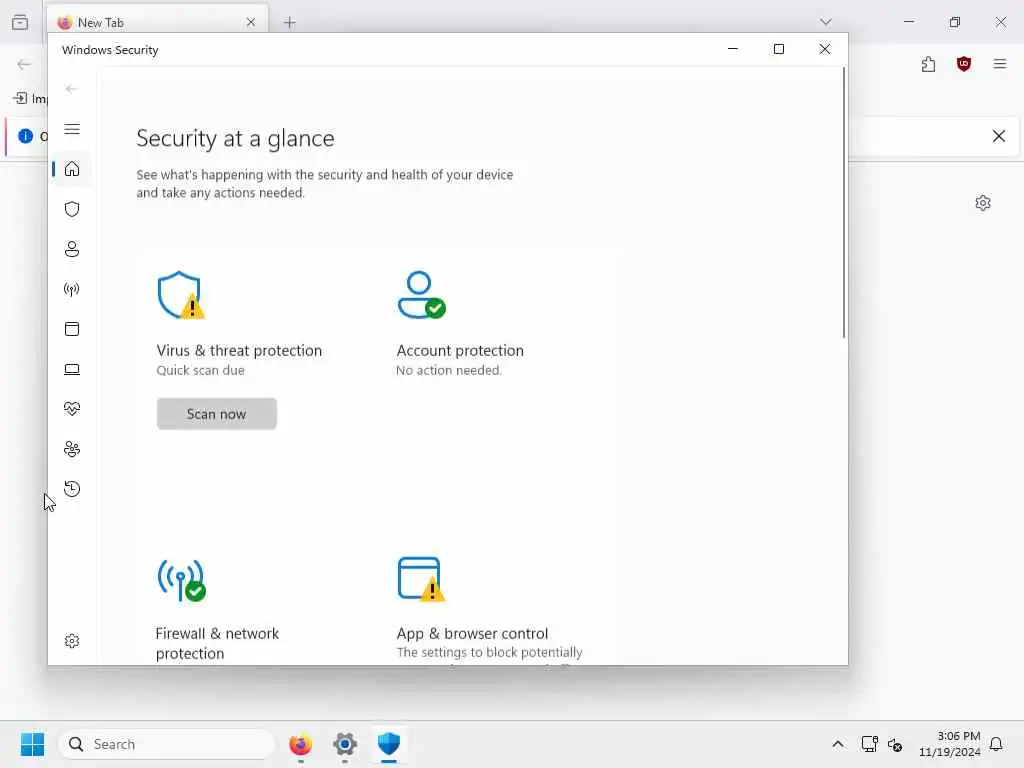The image size is (1024, 768).
Task: Open the taskbar clock and date
Action: point(950,744)
